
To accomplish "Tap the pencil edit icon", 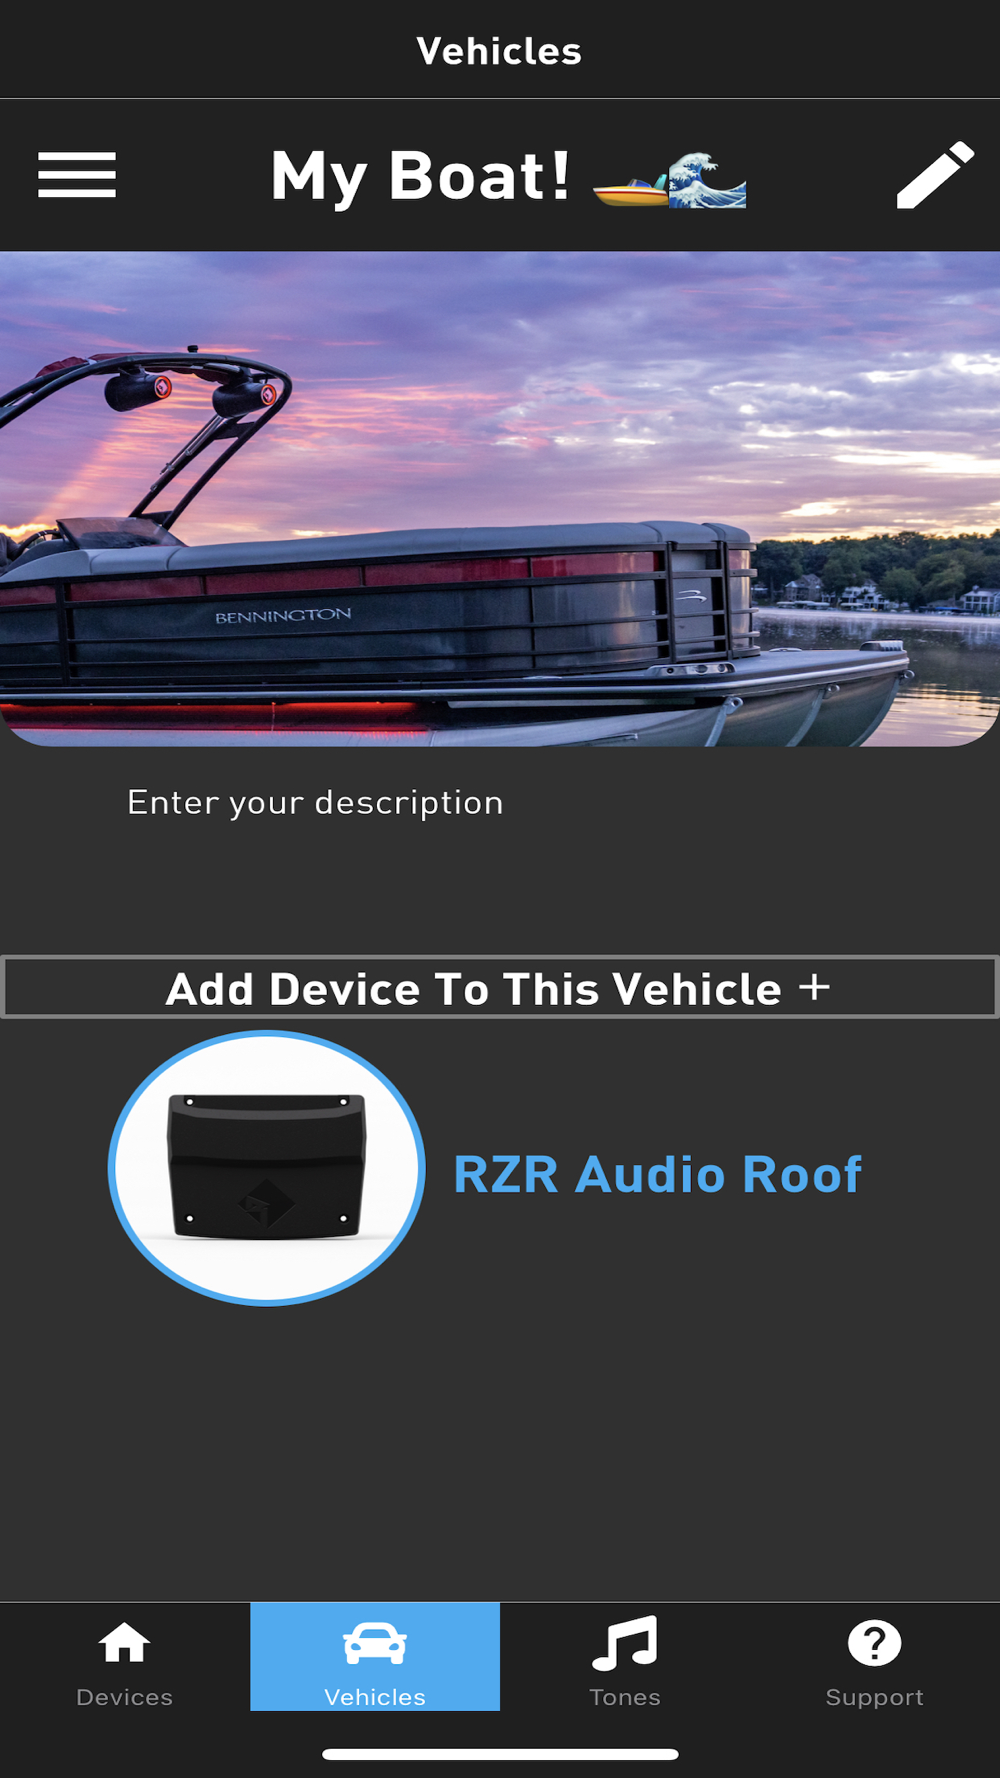I will pyautogui.click(x=935, y=175).
